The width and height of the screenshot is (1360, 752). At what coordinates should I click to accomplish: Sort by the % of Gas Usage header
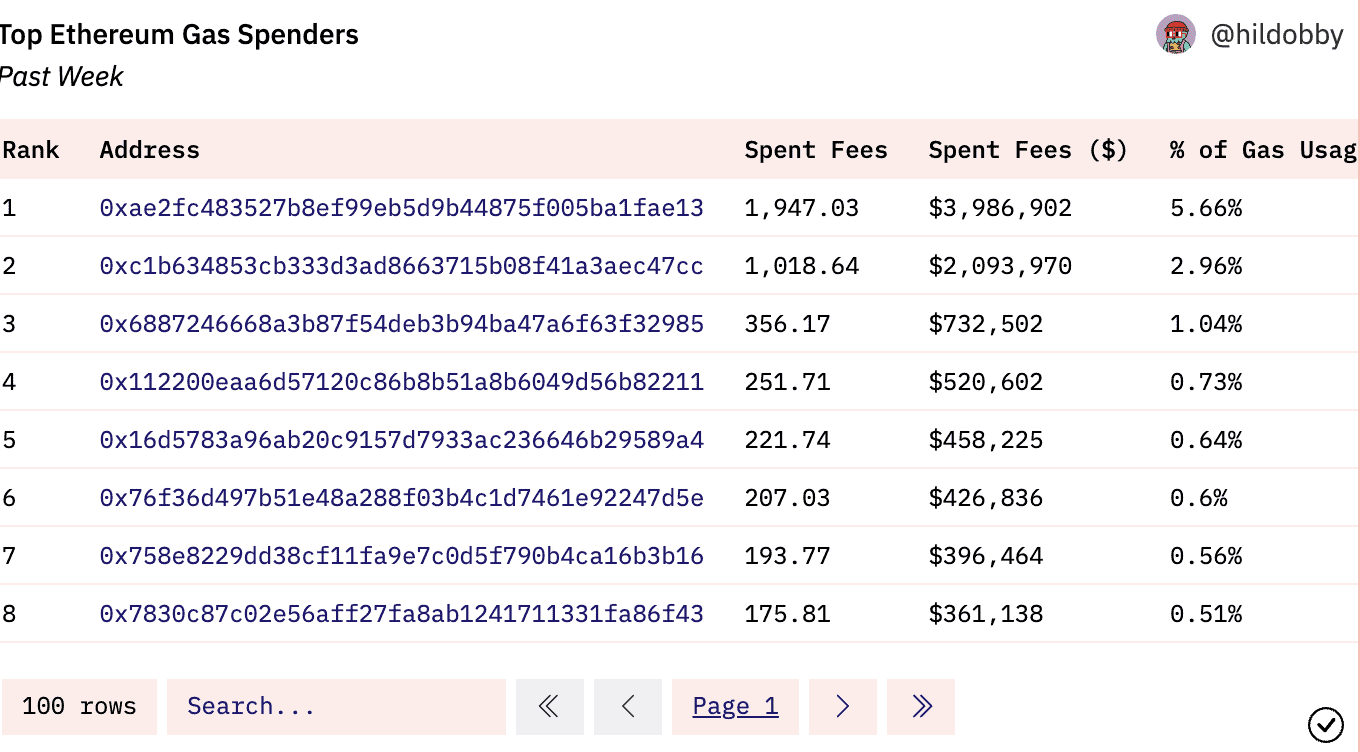pyautogui.click(x=1262, y=150)
